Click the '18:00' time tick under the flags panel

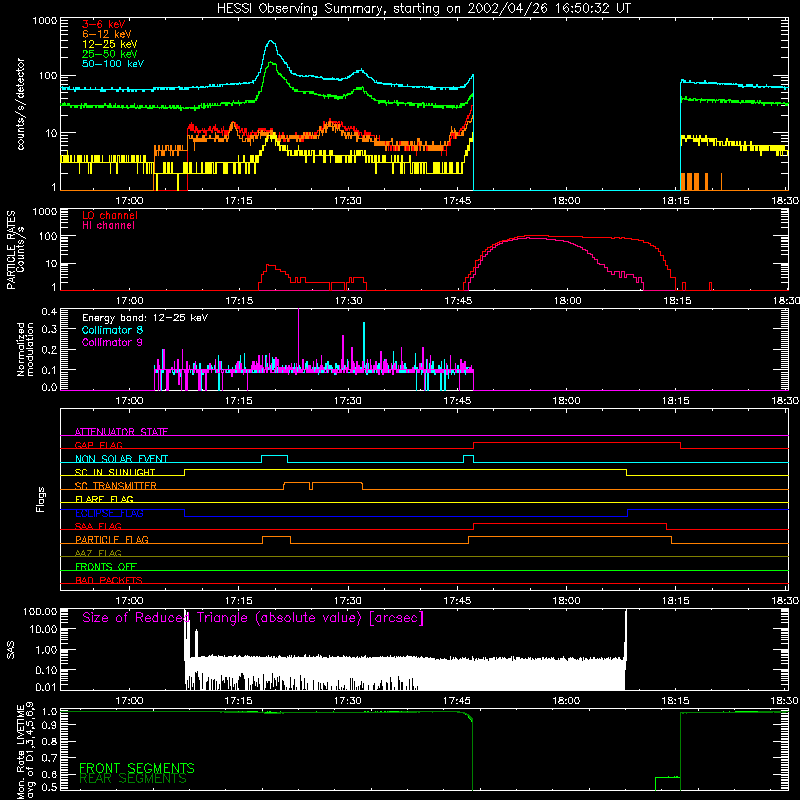pos(566,601)
